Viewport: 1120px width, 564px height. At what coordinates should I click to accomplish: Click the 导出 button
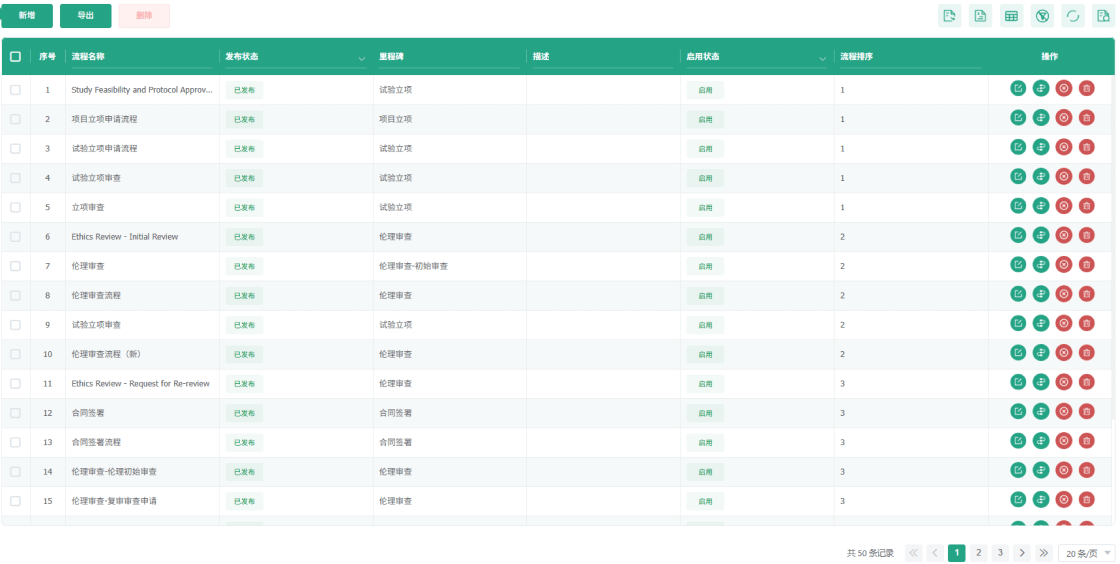(x=86, y=16)
